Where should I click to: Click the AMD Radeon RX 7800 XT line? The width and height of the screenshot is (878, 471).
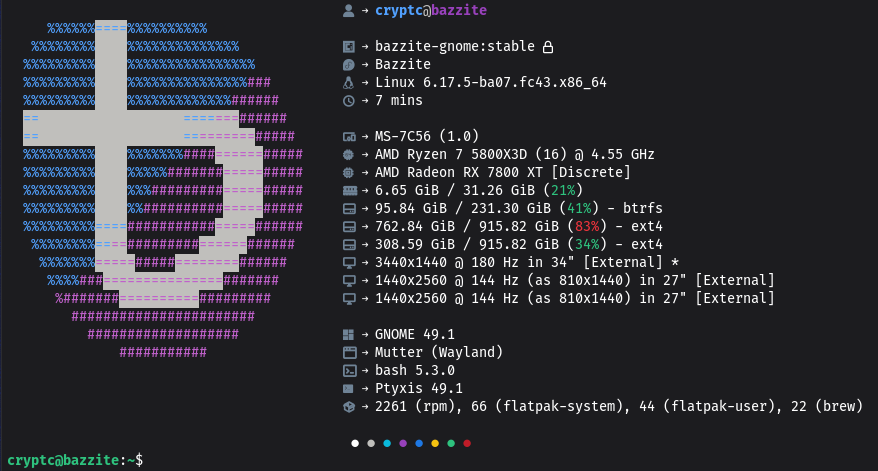502,172
